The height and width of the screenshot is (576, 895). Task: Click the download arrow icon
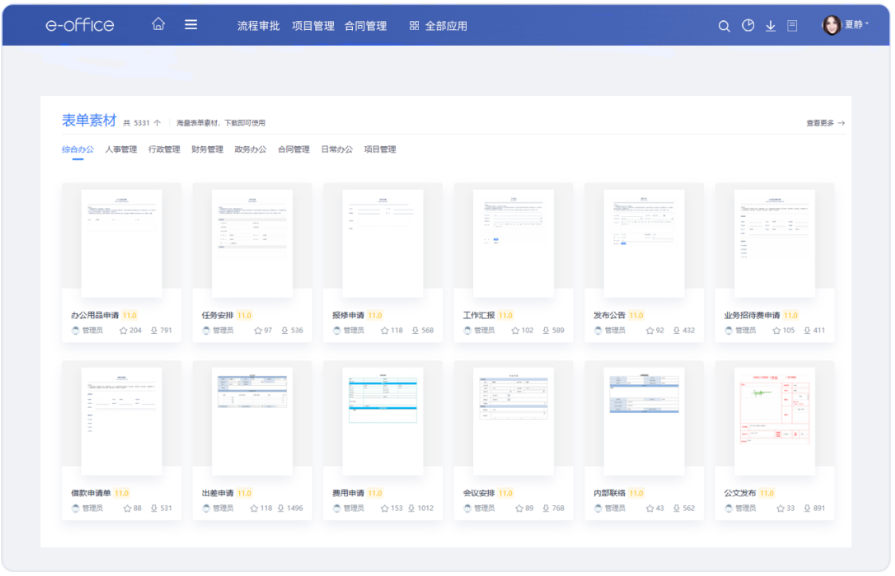point(770,26)
